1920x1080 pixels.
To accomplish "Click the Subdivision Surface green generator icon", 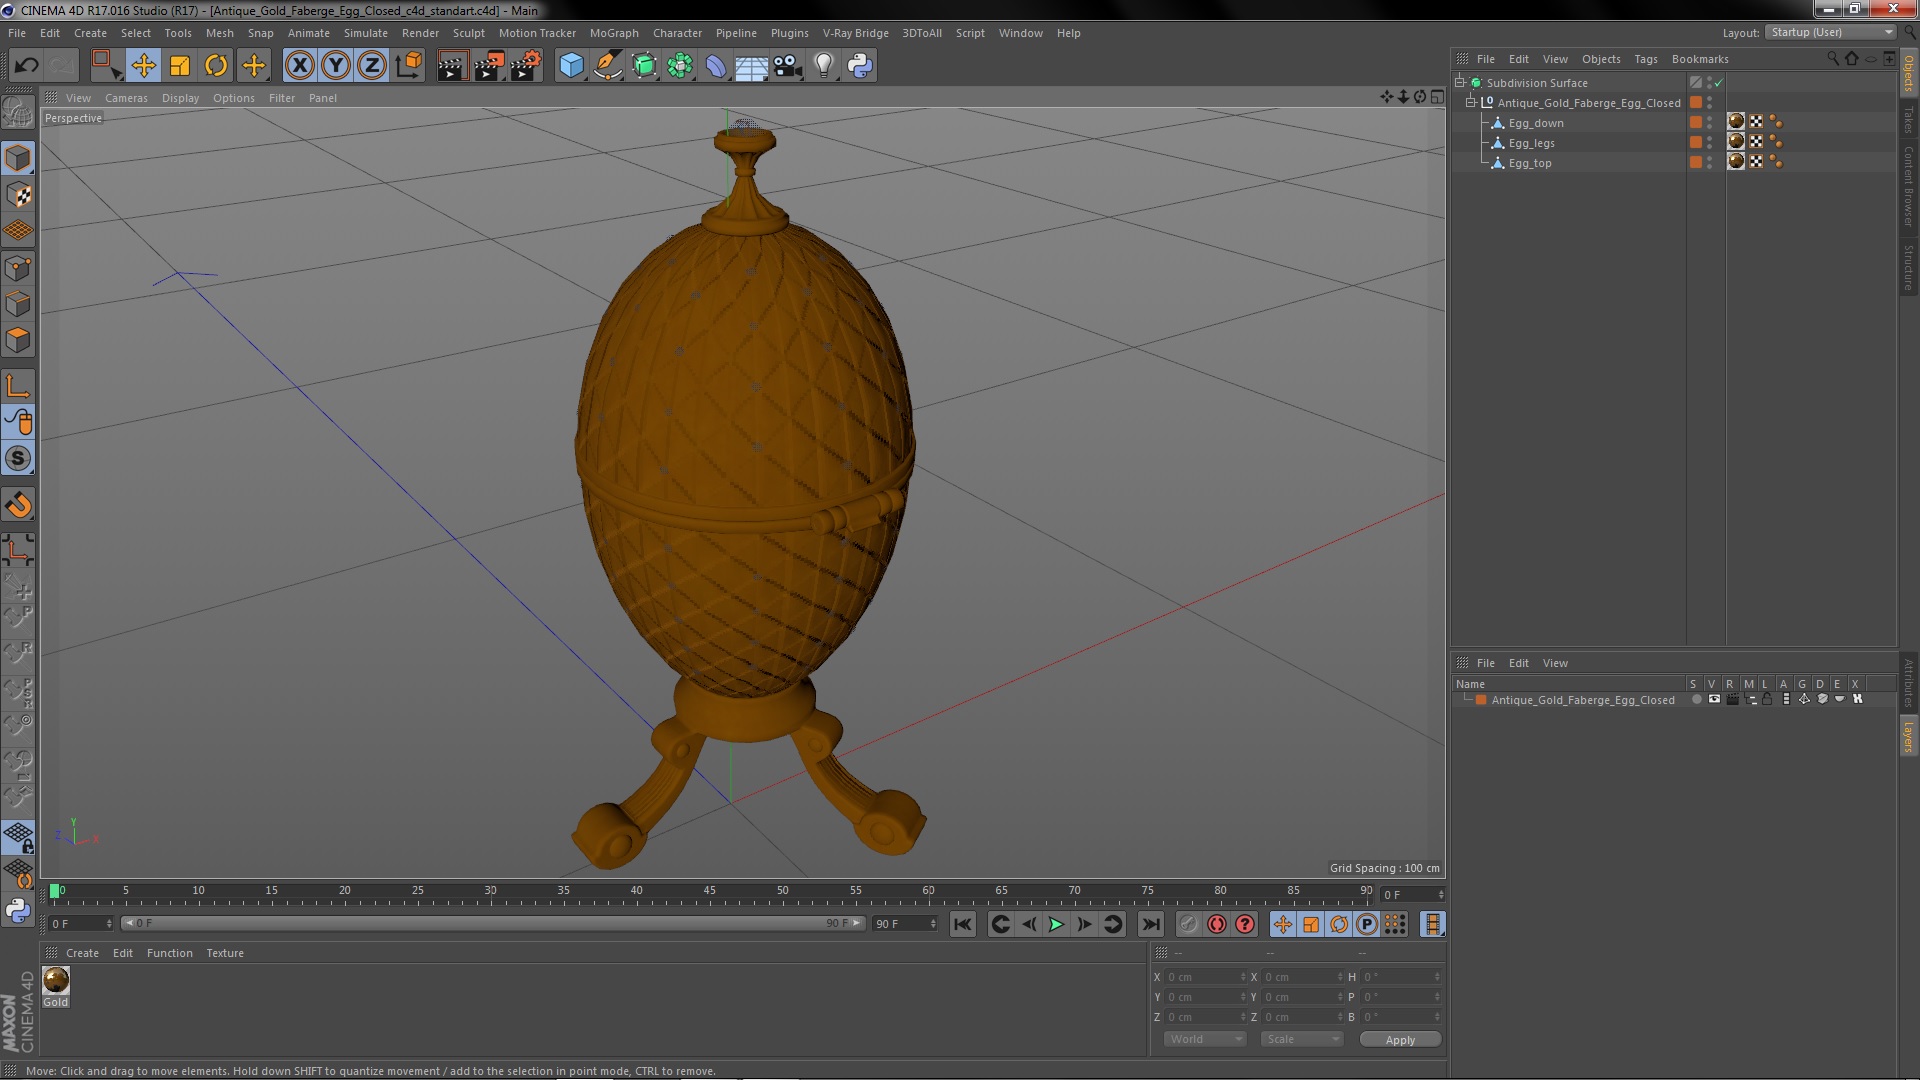I will click(x=1476, y=83).
